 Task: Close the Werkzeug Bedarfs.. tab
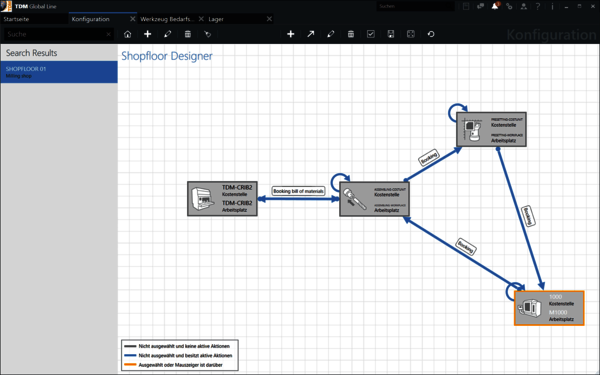(201, 19)
